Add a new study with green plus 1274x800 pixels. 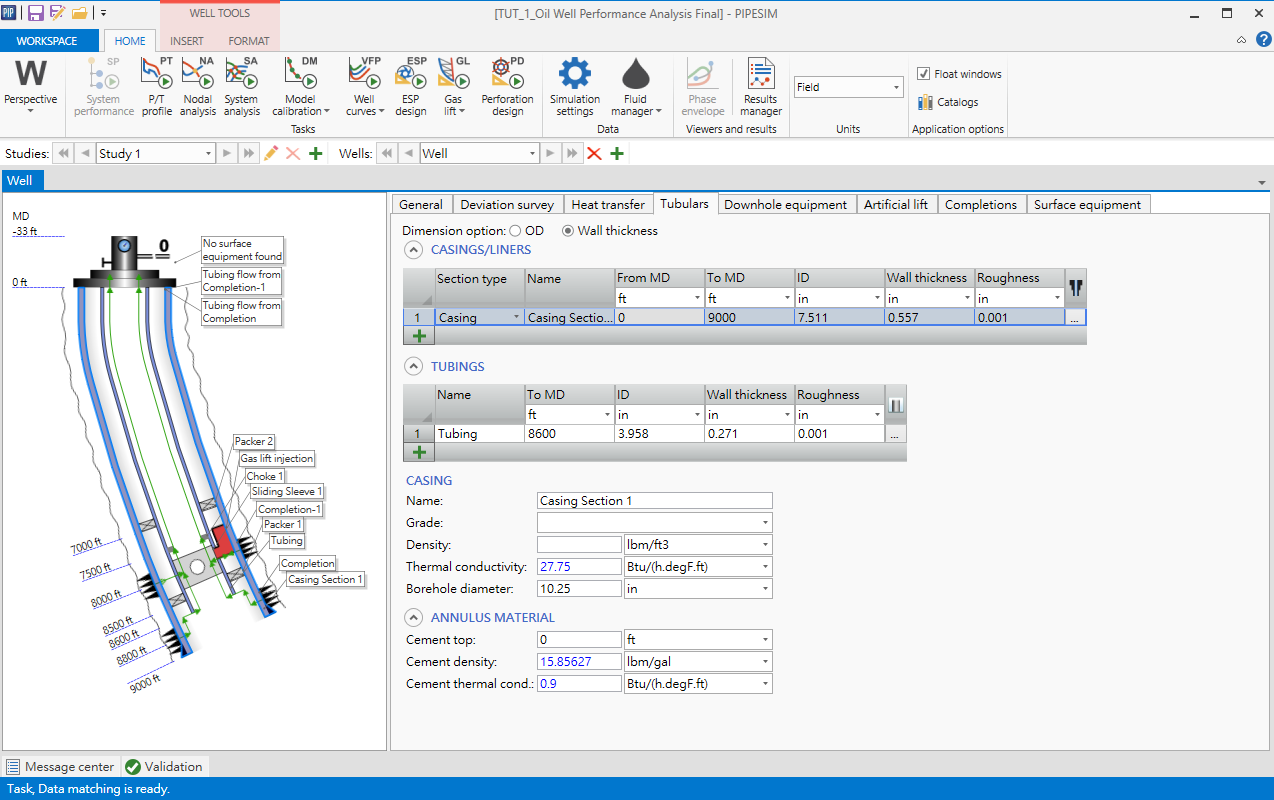315,153
